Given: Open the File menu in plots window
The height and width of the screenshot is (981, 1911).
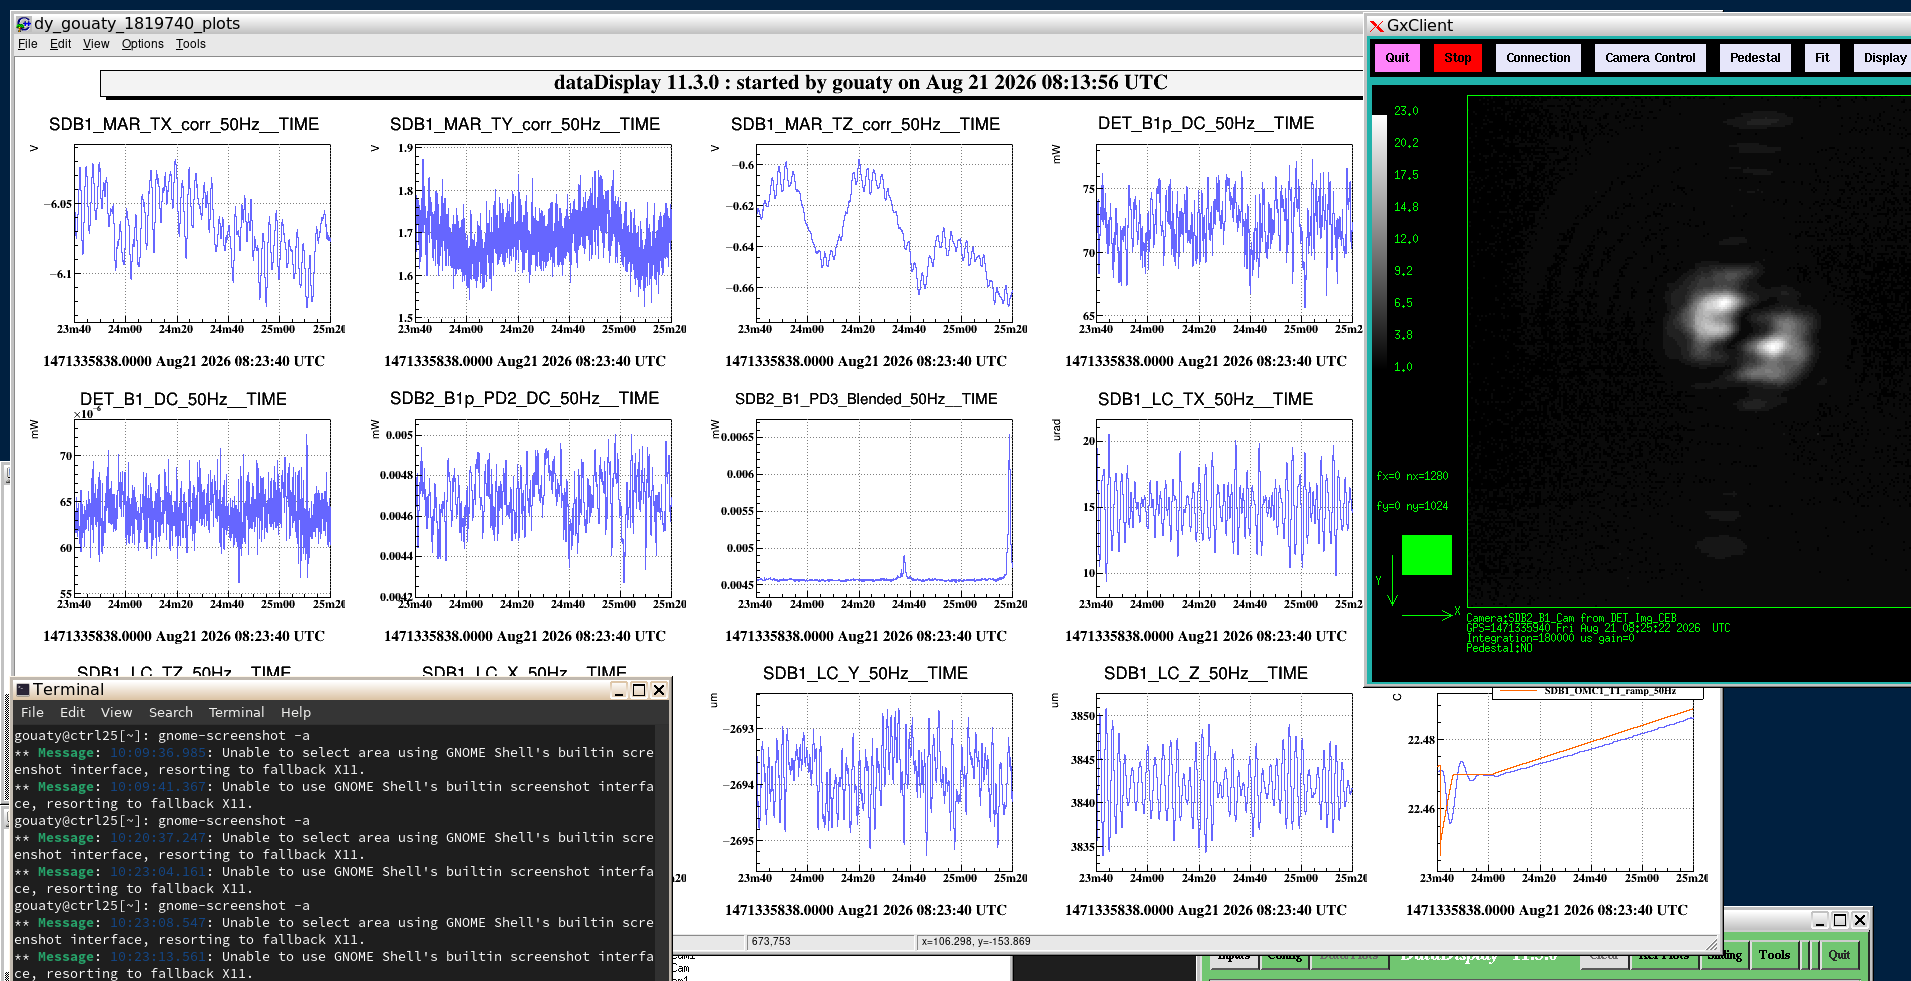Looking at the screenshot, I should point(27,44).
